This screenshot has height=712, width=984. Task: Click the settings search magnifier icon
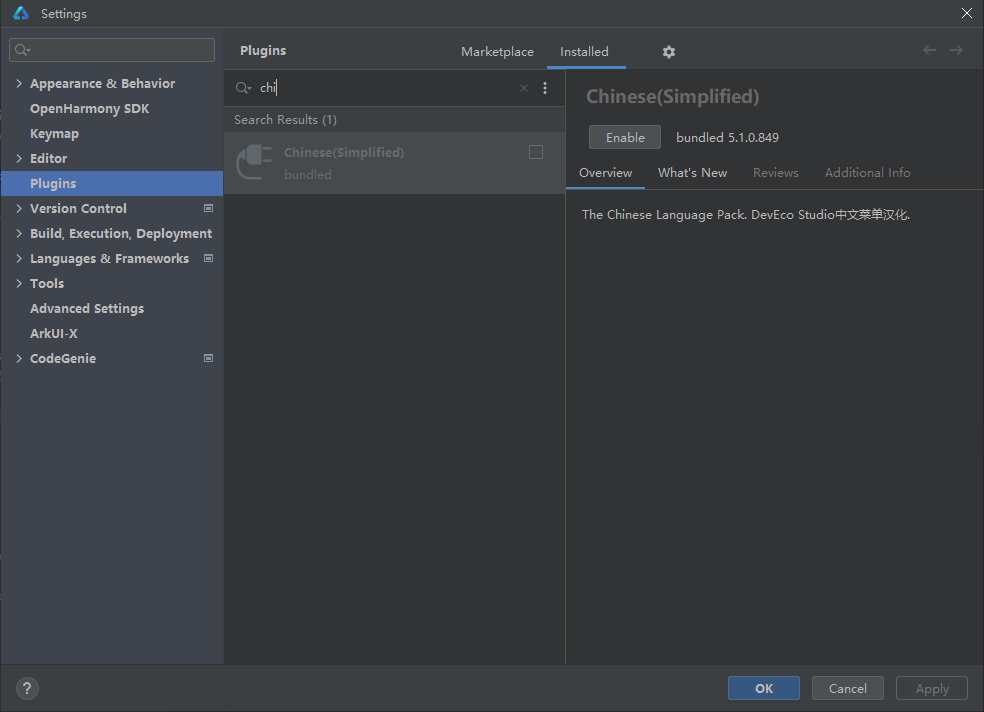(x=23, y=50)
